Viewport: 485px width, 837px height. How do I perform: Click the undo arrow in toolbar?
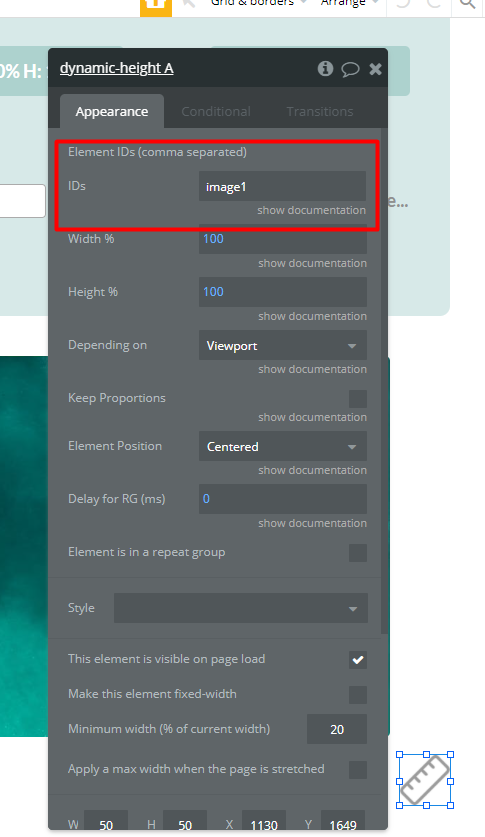click(x=403, y=4)
